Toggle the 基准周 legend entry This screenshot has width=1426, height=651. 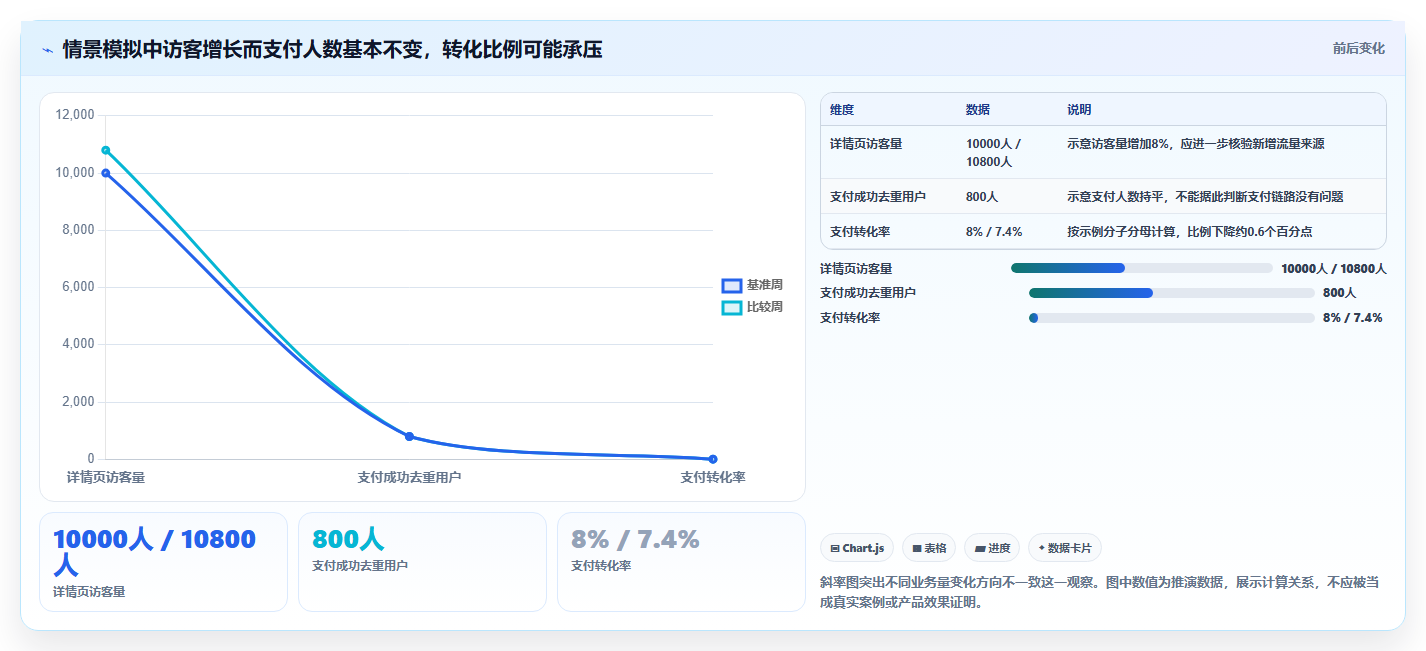(752, 285)
